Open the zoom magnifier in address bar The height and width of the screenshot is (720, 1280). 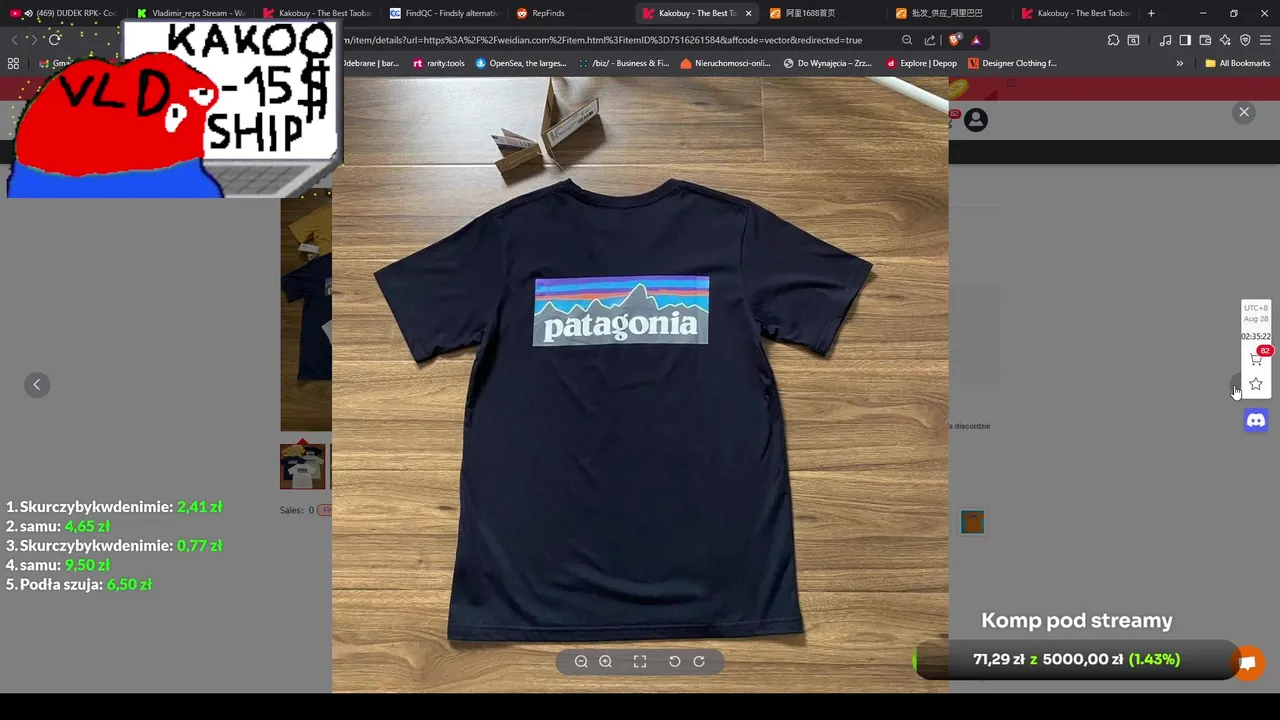pyautogui.click(x=907, y=40)
